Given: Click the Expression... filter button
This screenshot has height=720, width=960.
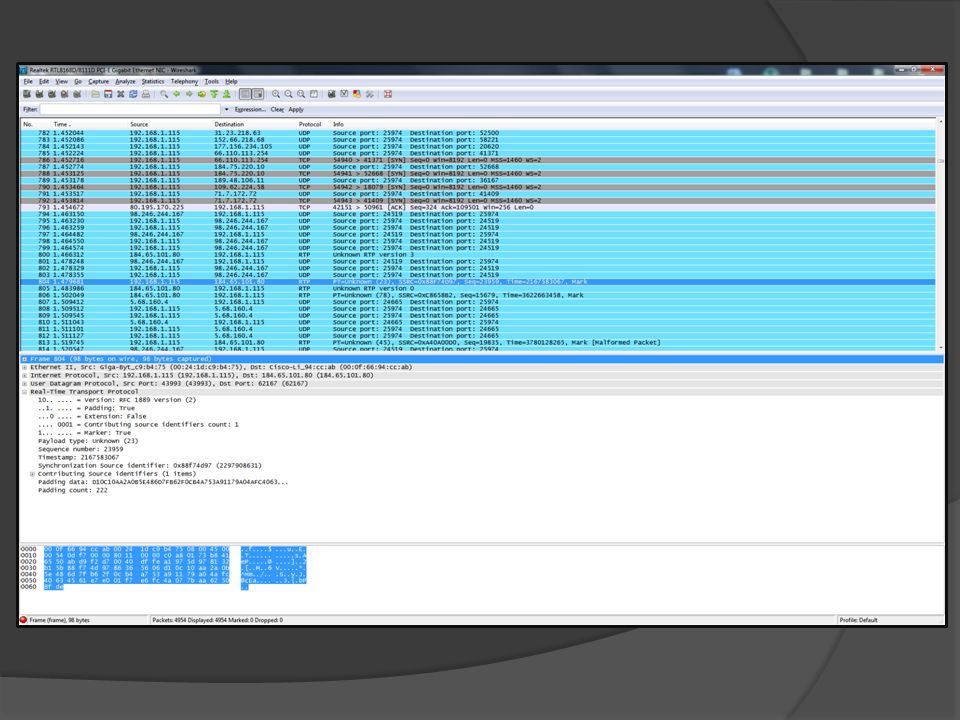Looking at the screenshot, I should 250,110.
